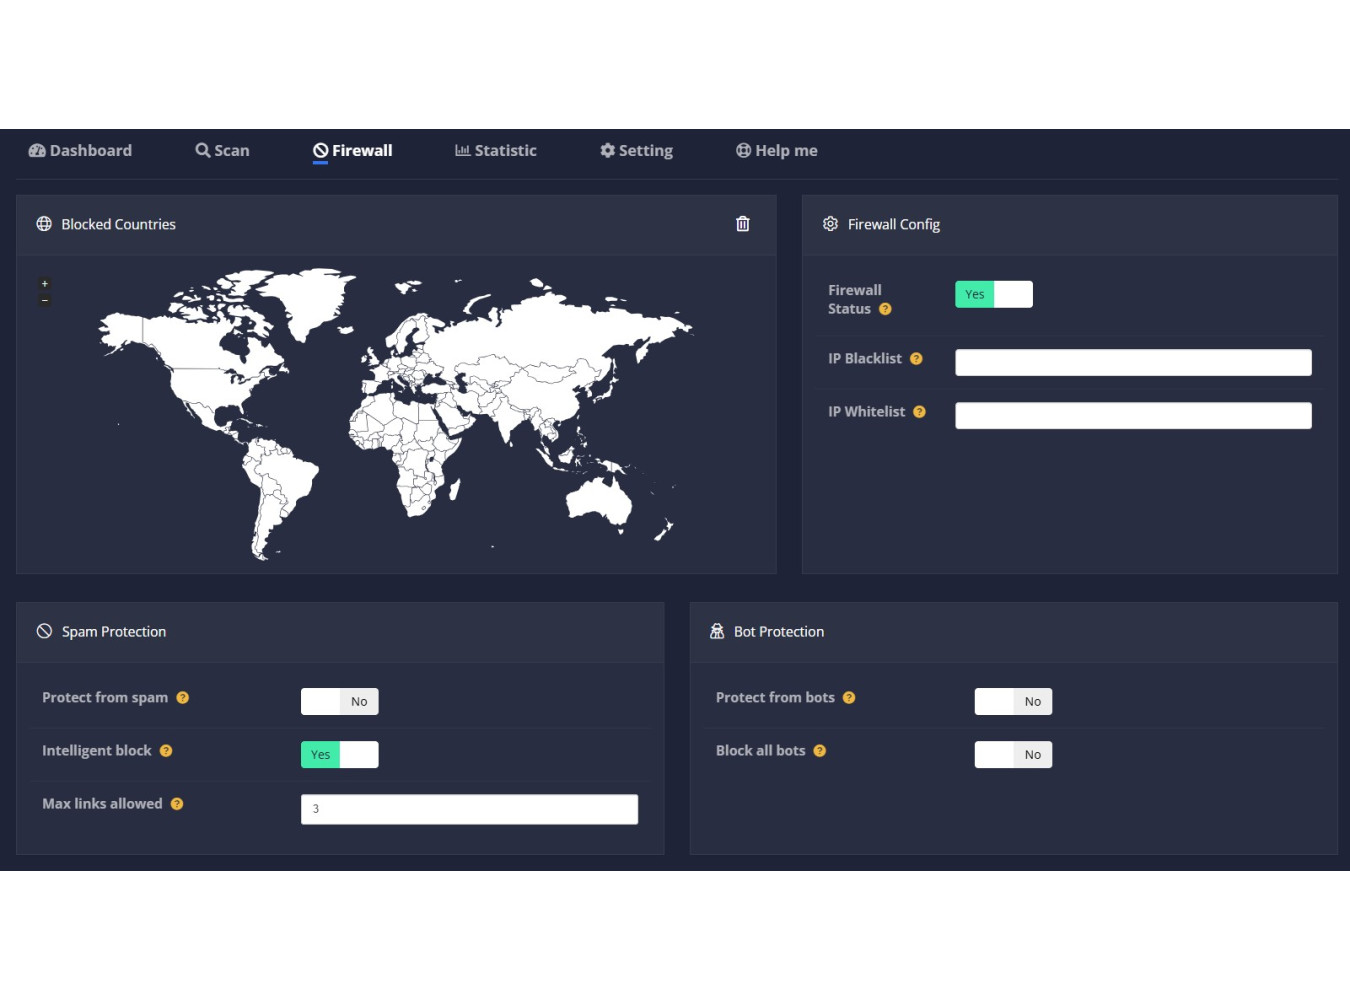Disable the Intelligent block switch
This screenshot has height=1000, width=1350.
coord(339,754)
